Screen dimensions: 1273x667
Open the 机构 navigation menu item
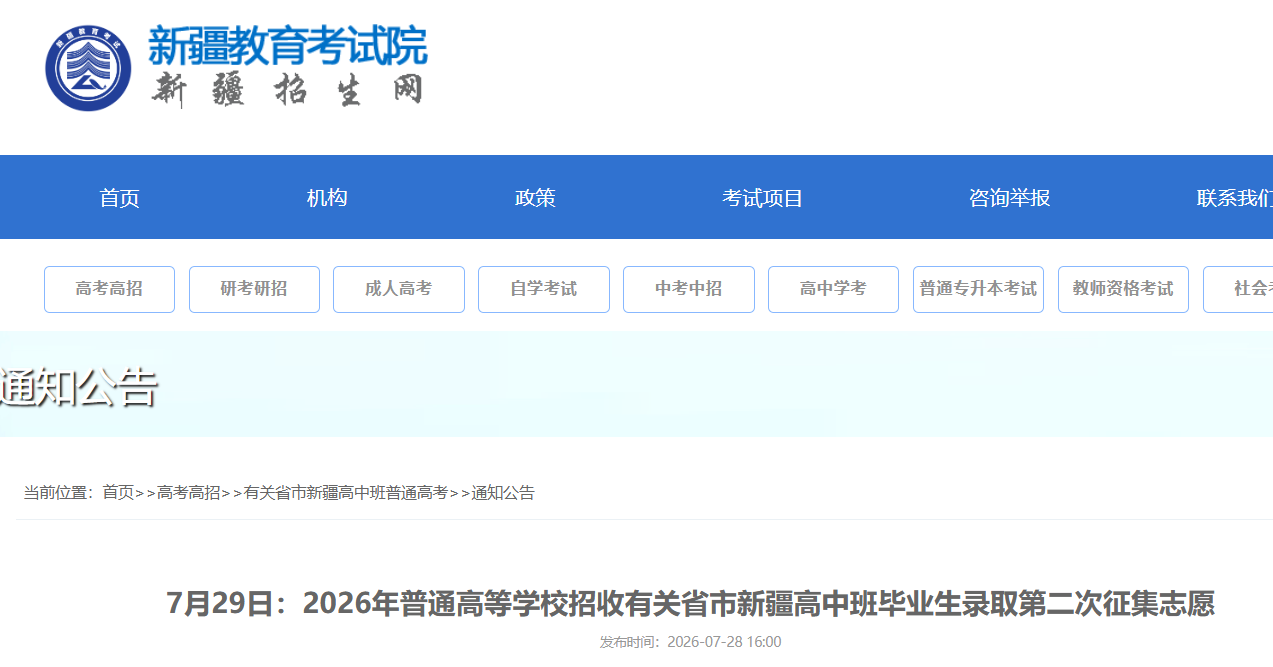327,198
